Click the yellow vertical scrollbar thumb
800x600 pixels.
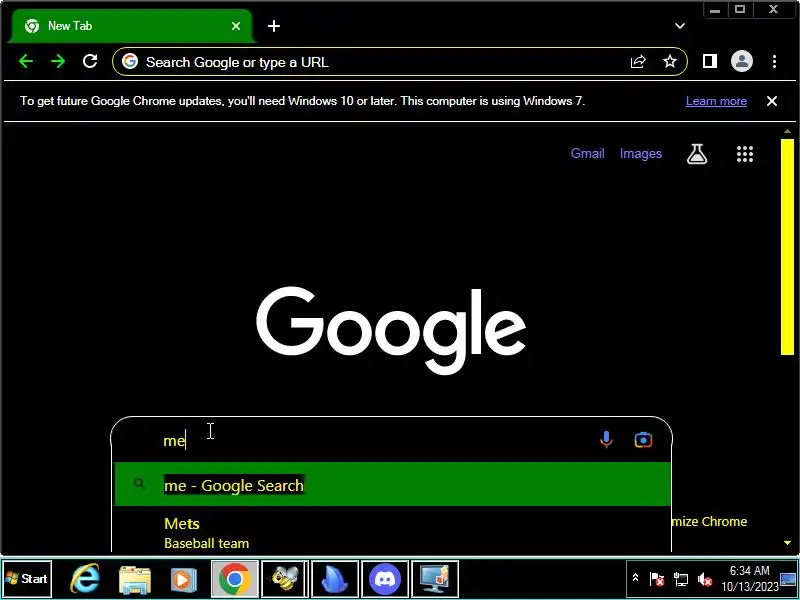tap(787, 246)
